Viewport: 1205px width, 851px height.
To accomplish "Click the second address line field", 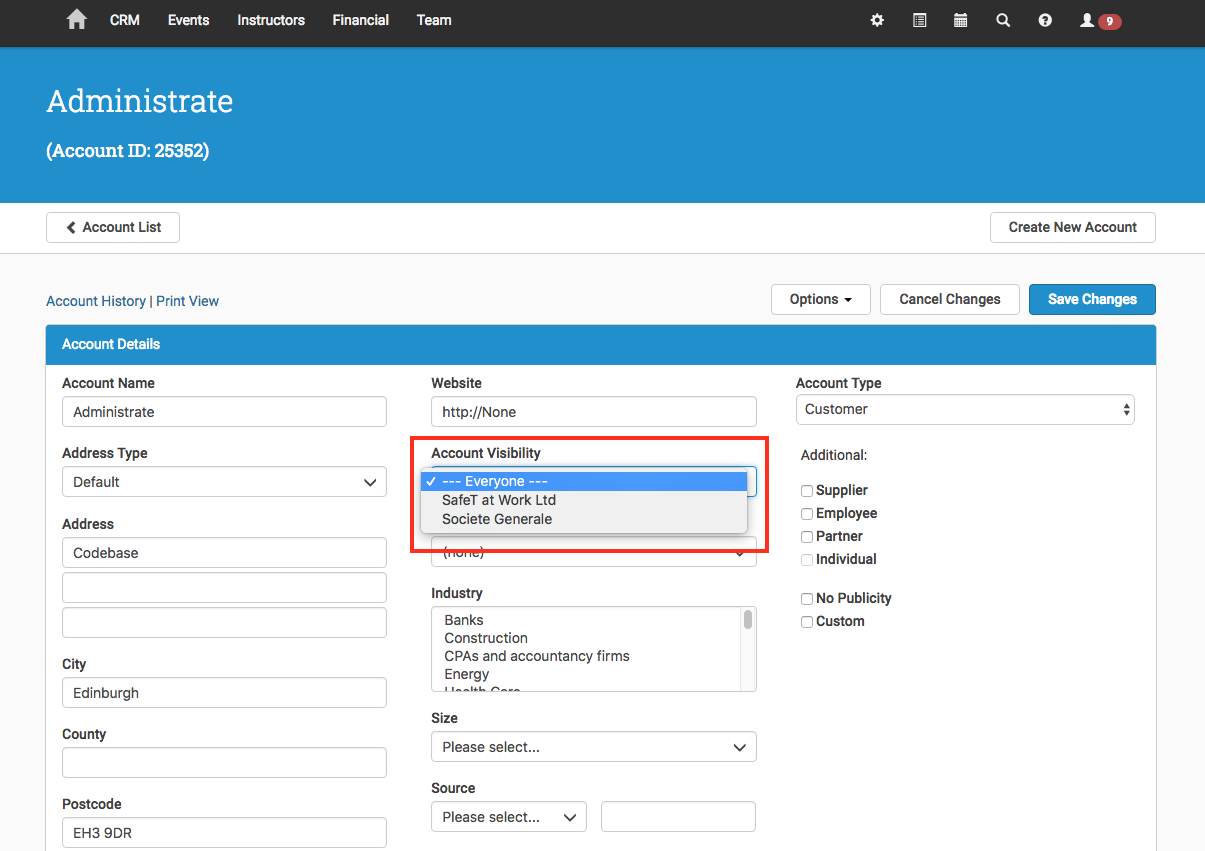I will 224,588.
